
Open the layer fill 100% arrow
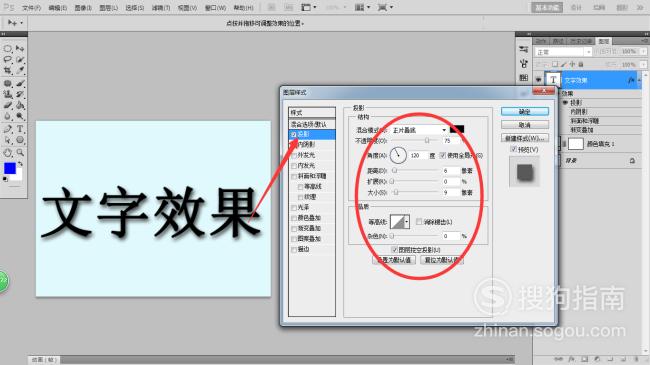coord(643,65)
